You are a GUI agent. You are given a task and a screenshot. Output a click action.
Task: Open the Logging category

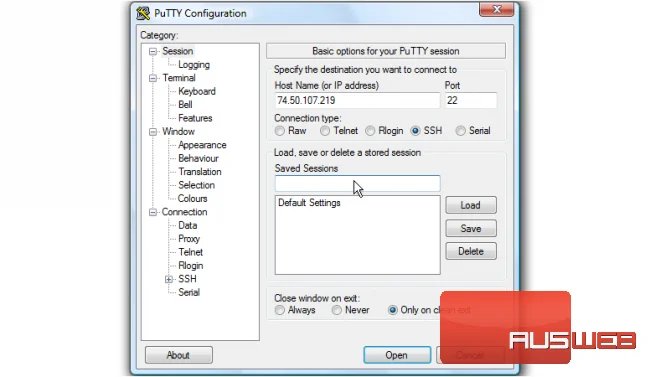[x=194, y=65]
